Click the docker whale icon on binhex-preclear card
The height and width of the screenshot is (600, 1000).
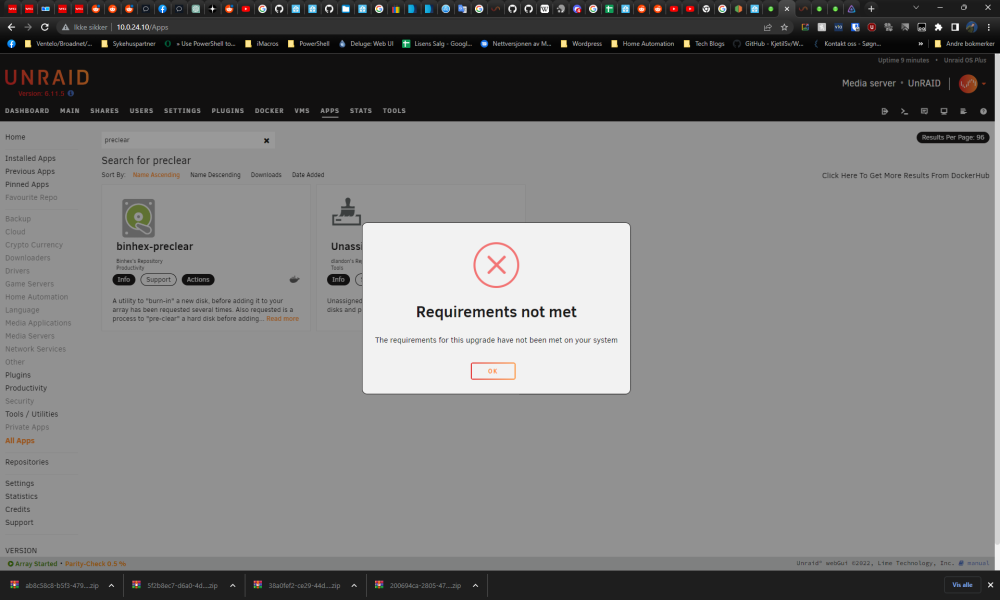pos(294,279)
